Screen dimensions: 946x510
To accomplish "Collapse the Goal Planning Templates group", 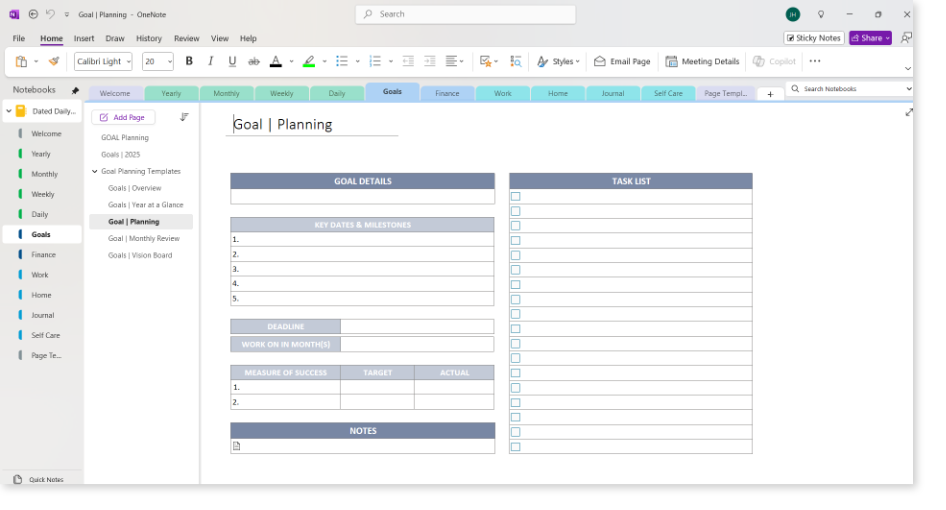I will pyautogui.click(x=95, y=171).
